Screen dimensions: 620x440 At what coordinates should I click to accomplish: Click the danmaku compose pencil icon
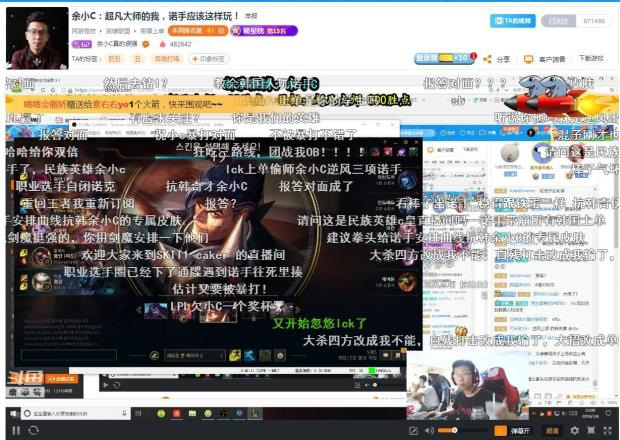point(413,431)
